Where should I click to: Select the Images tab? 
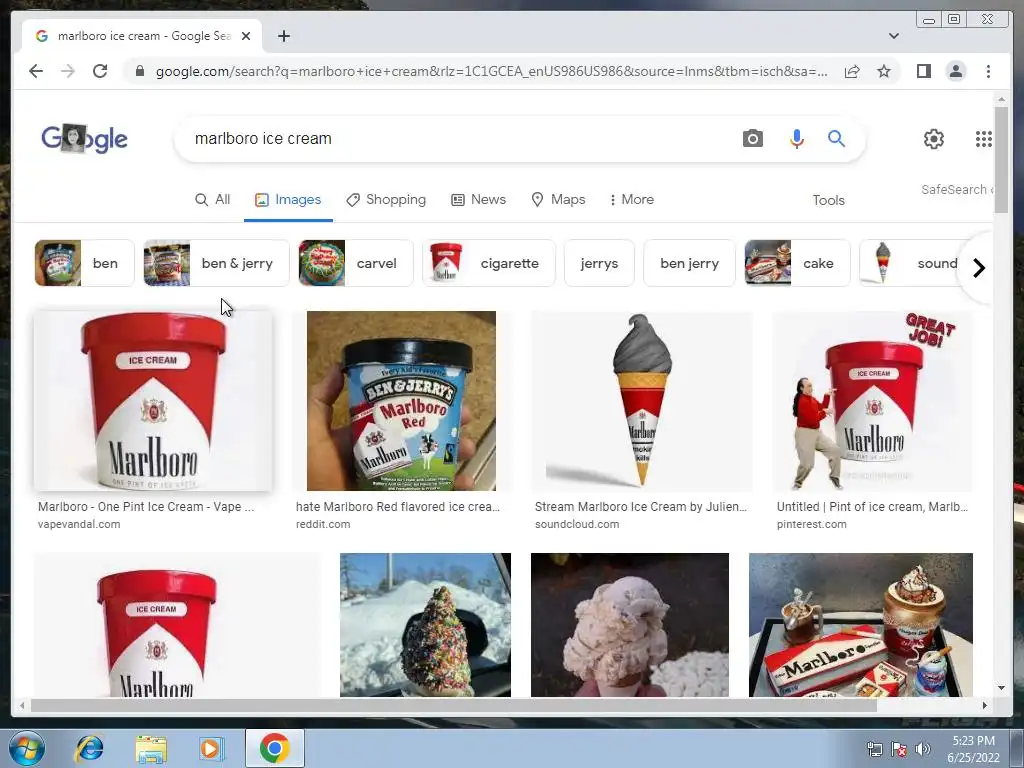[x=288, y=199]
